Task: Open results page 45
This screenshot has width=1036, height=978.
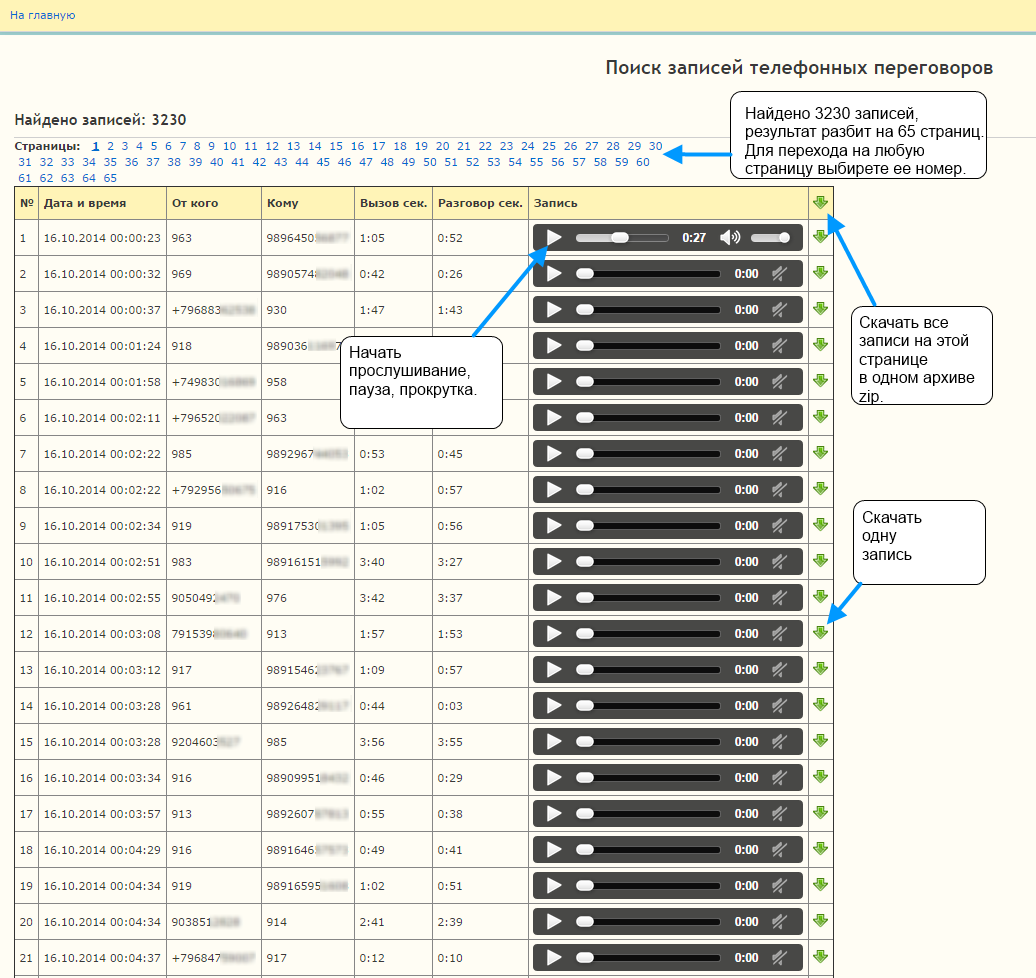Action: pos(323,162)
